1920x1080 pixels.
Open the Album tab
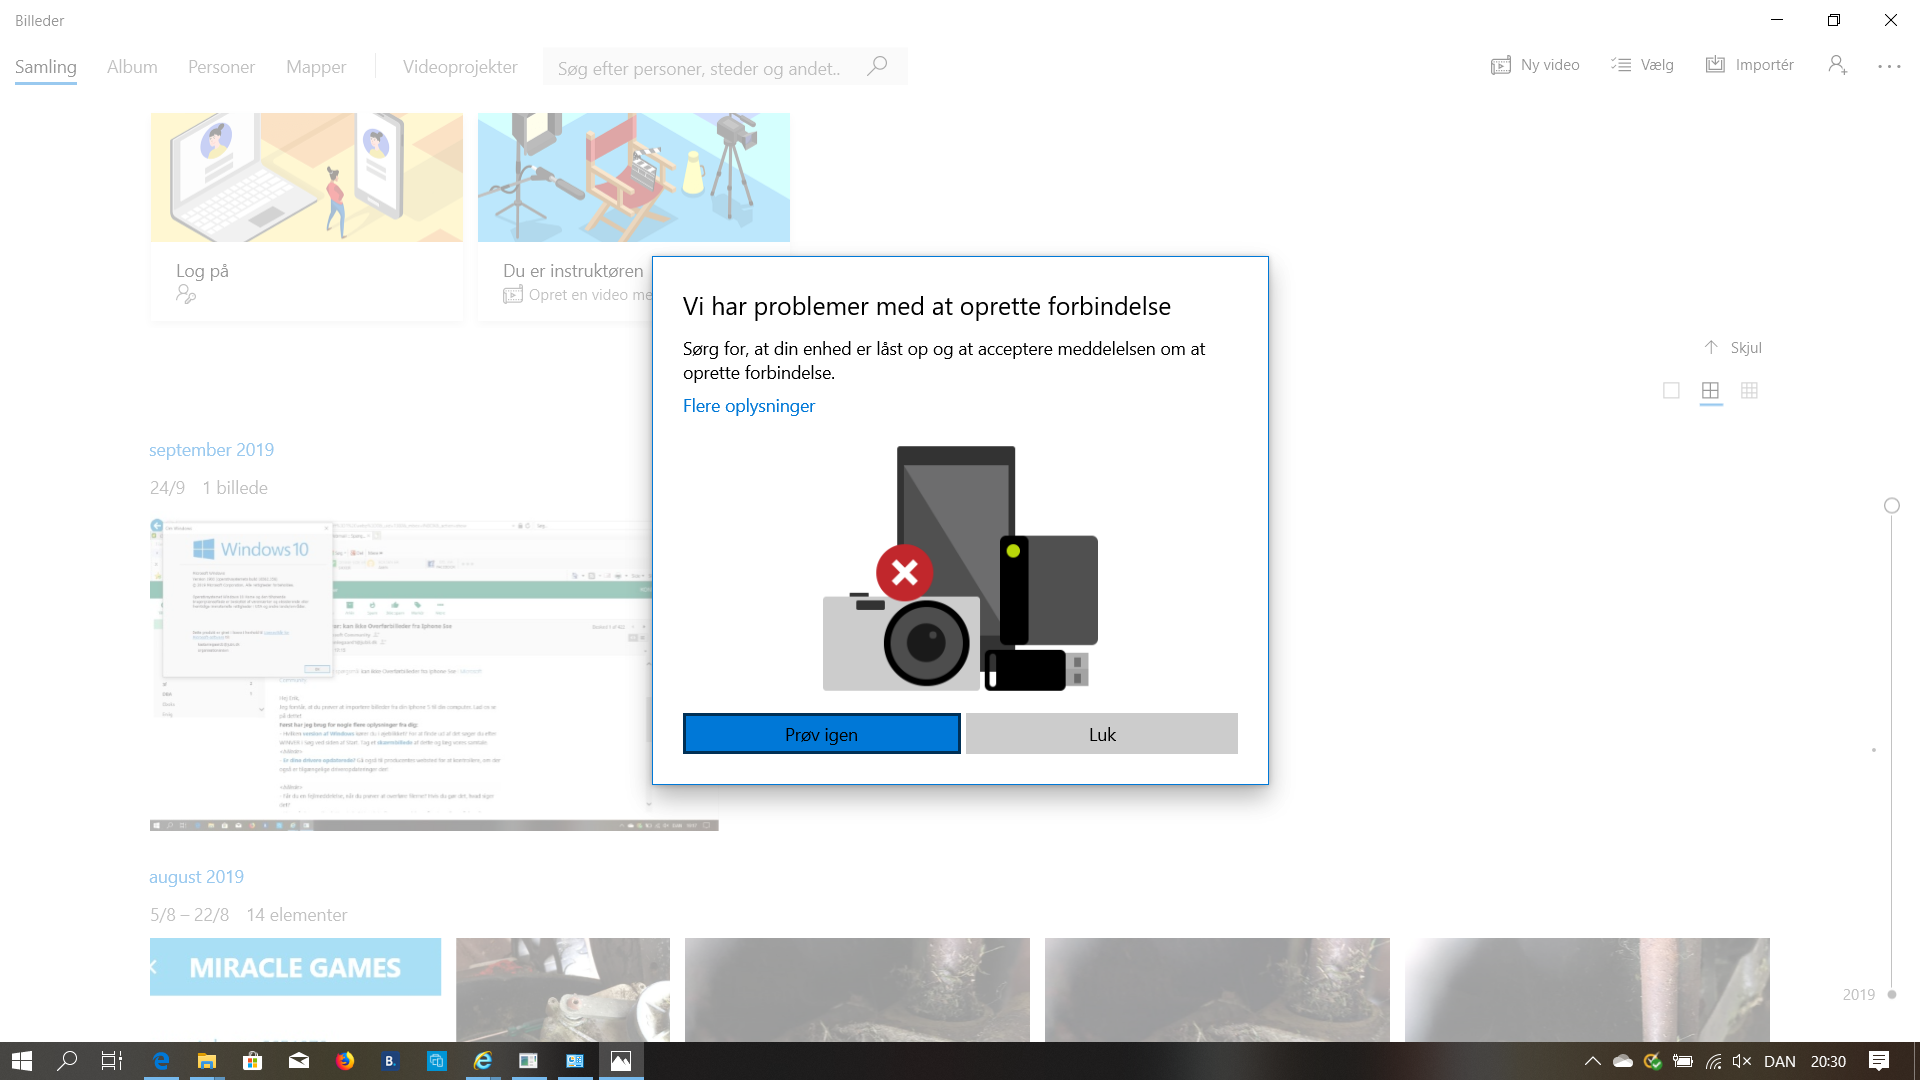pos(132,67)
